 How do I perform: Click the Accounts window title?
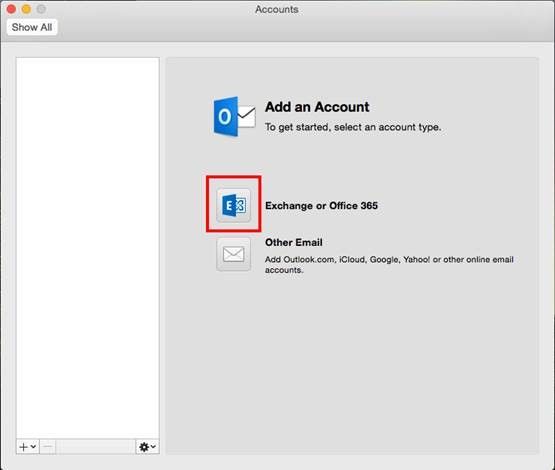pos(277,10)
